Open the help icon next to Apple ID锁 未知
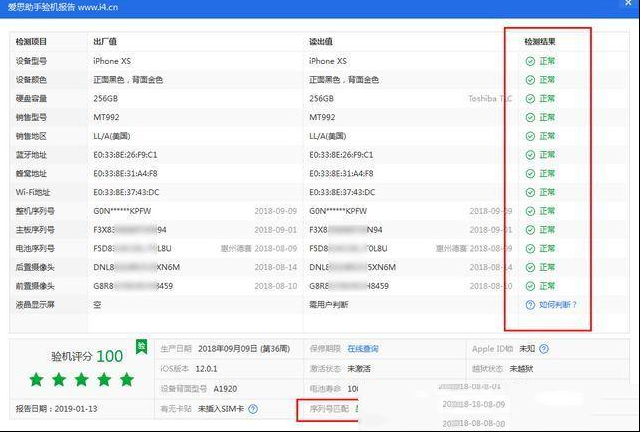Screen dimensions: 640x432 pyautogui.click(x=544, y=349)
